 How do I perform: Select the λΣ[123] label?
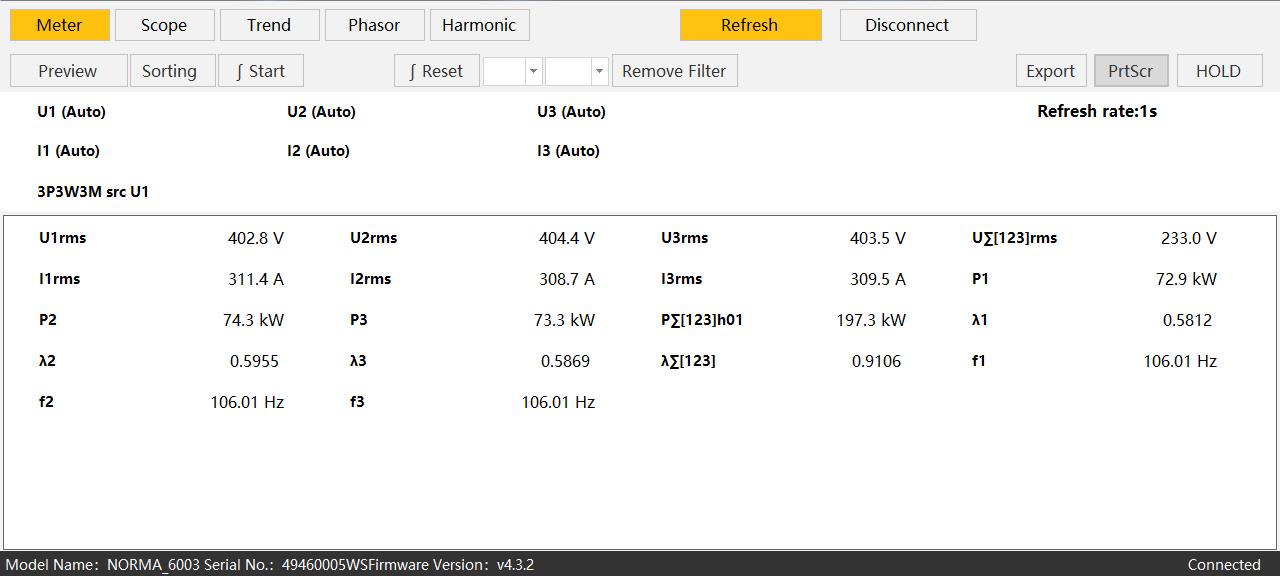point(688,361)
